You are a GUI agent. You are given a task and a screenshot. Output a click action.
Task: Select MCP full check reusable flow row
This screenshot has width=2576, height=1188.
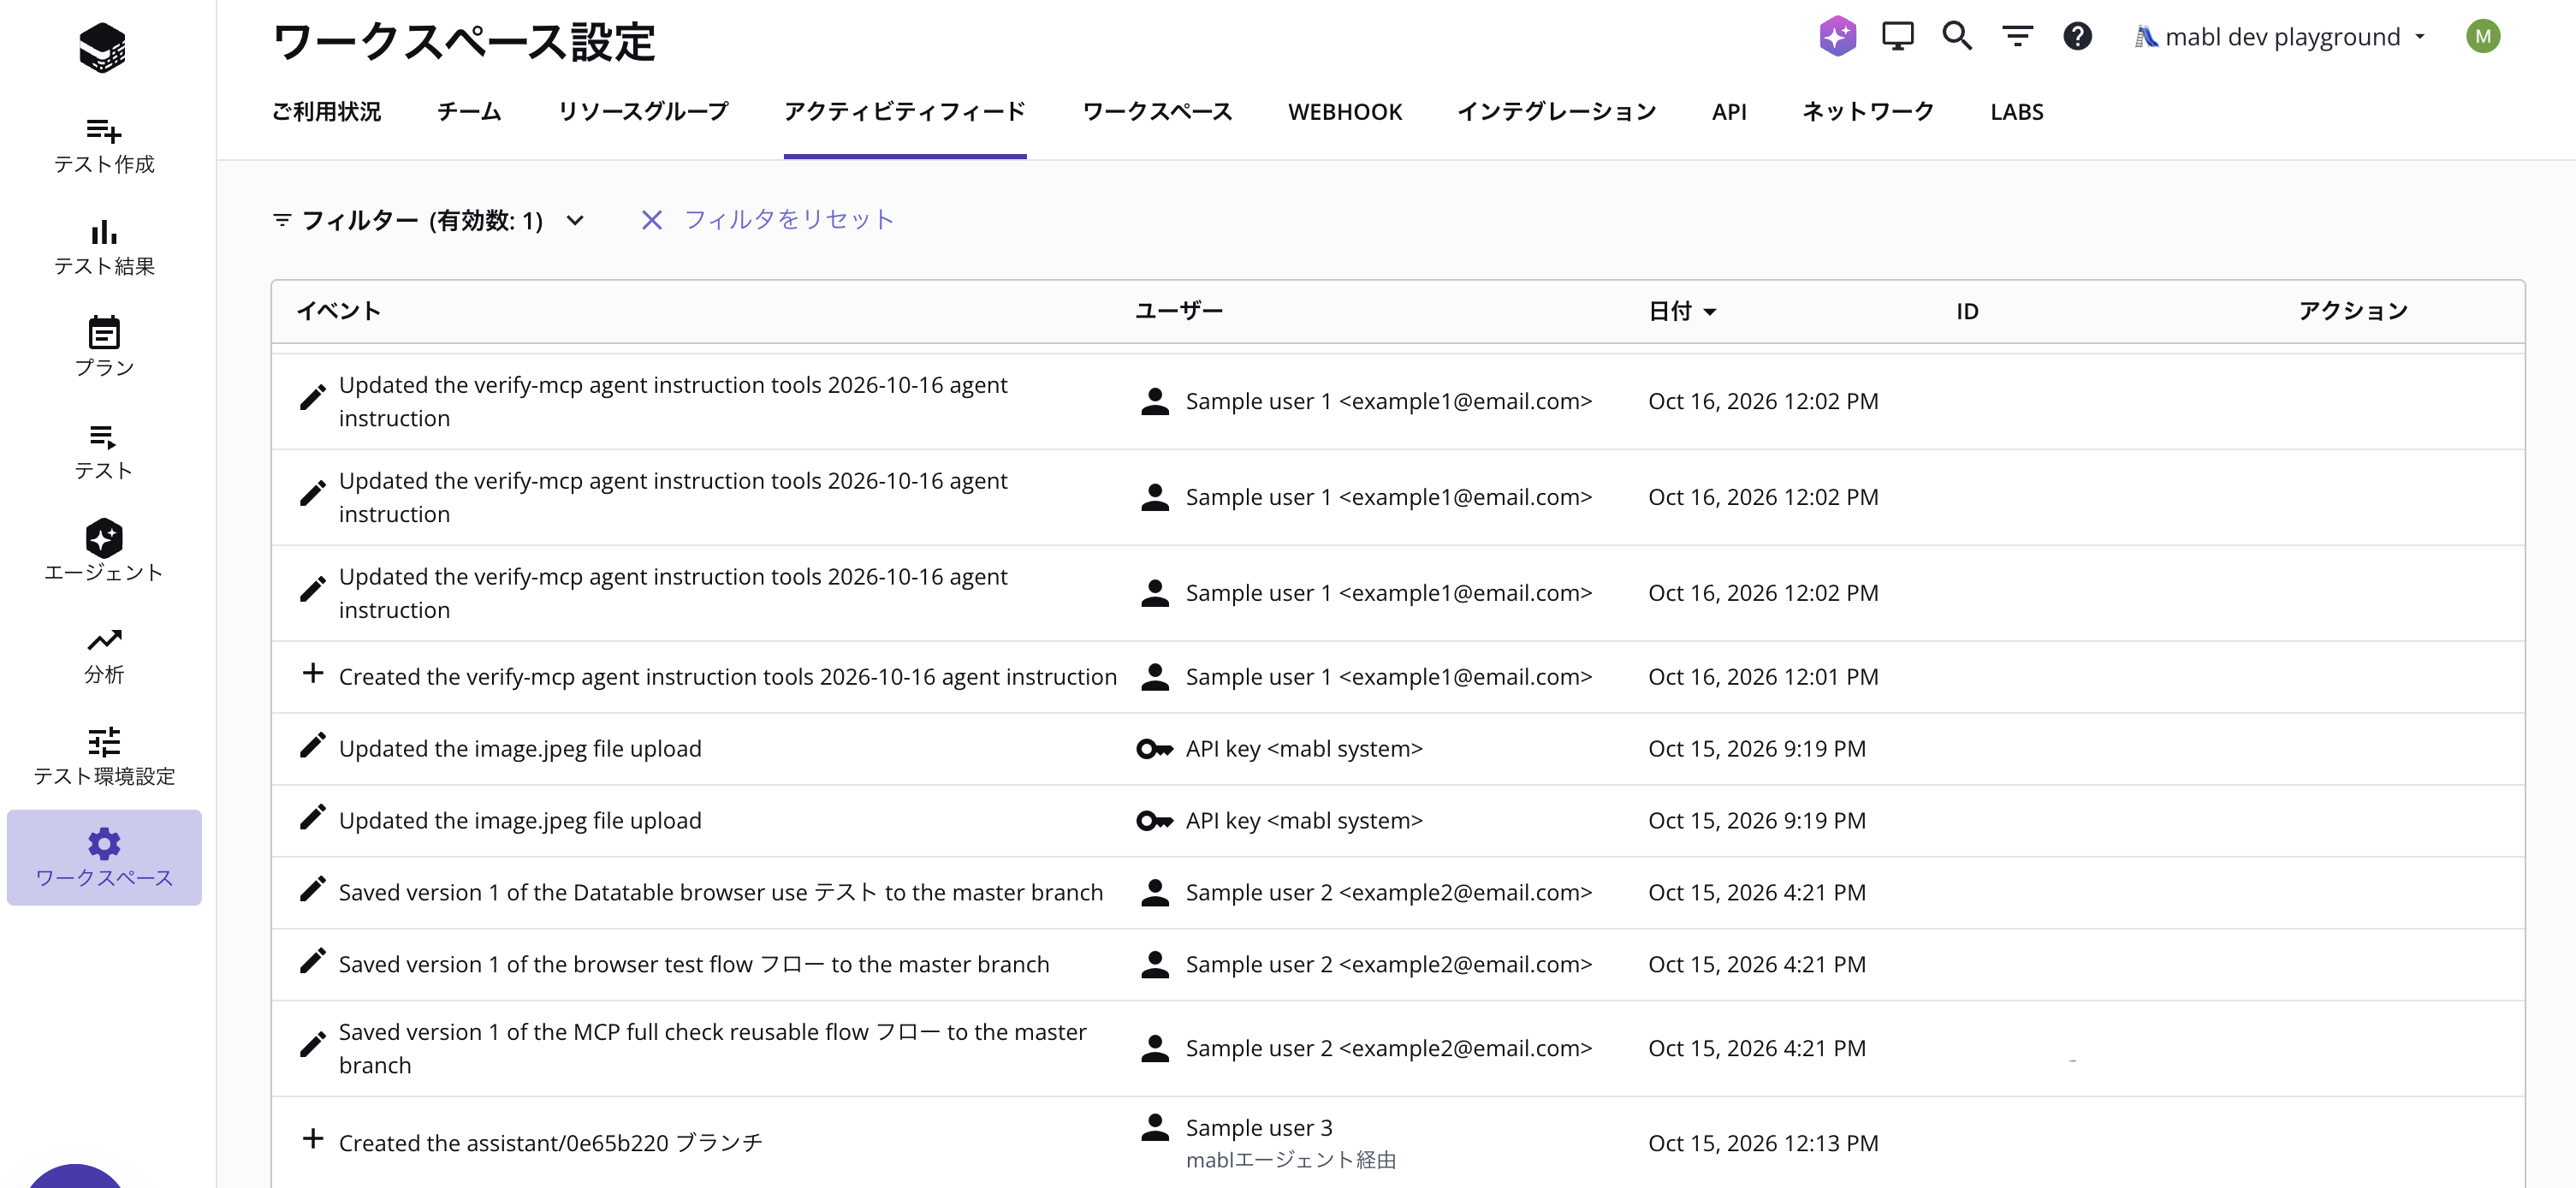[x=1397, y=1049]
